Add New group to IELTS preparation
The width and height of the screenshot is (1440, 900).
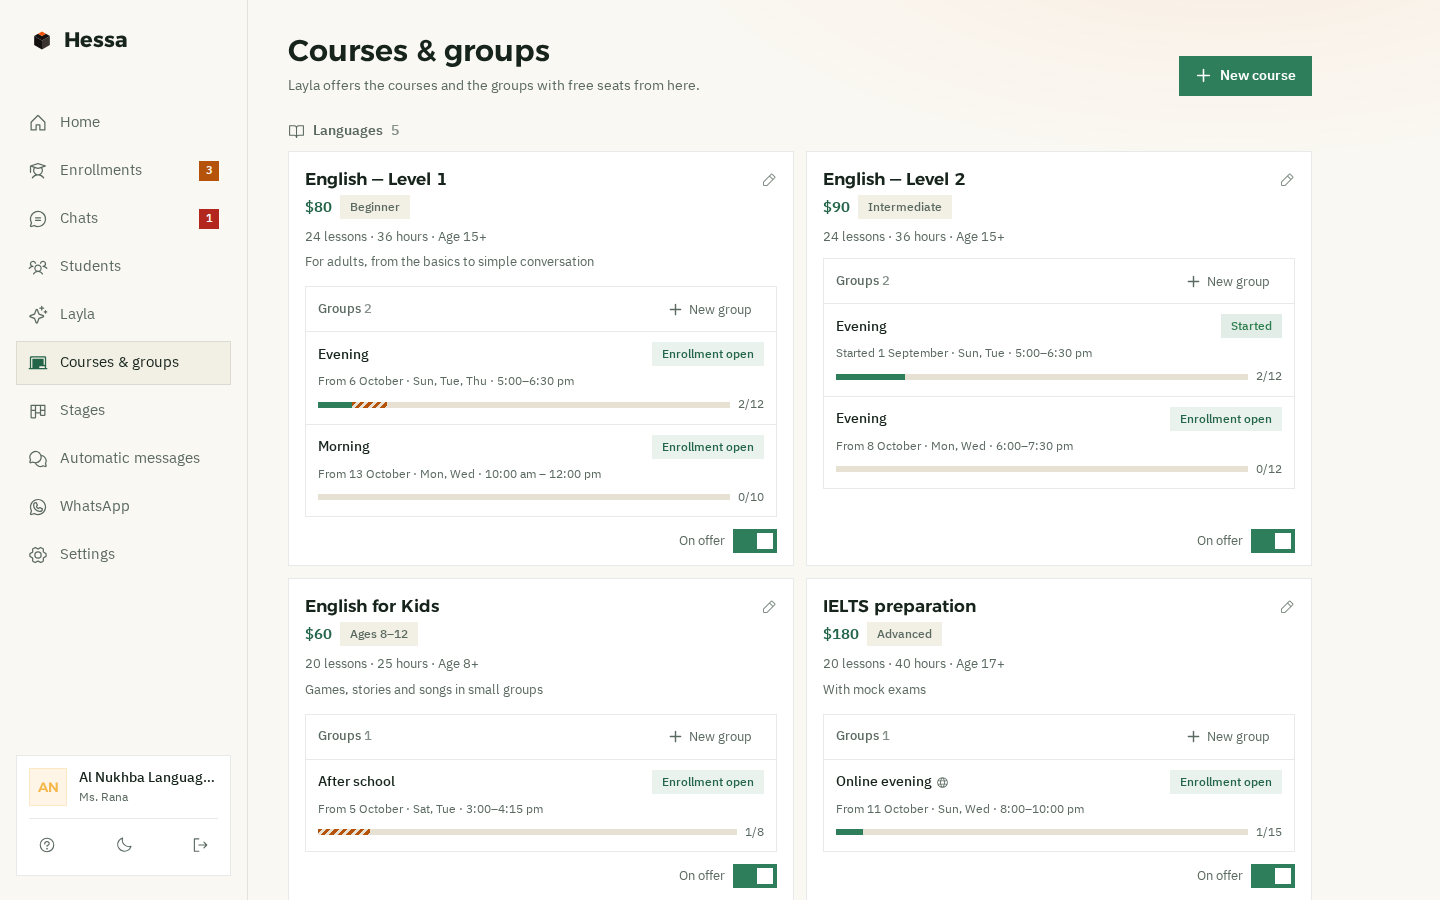pos(1228,737)
